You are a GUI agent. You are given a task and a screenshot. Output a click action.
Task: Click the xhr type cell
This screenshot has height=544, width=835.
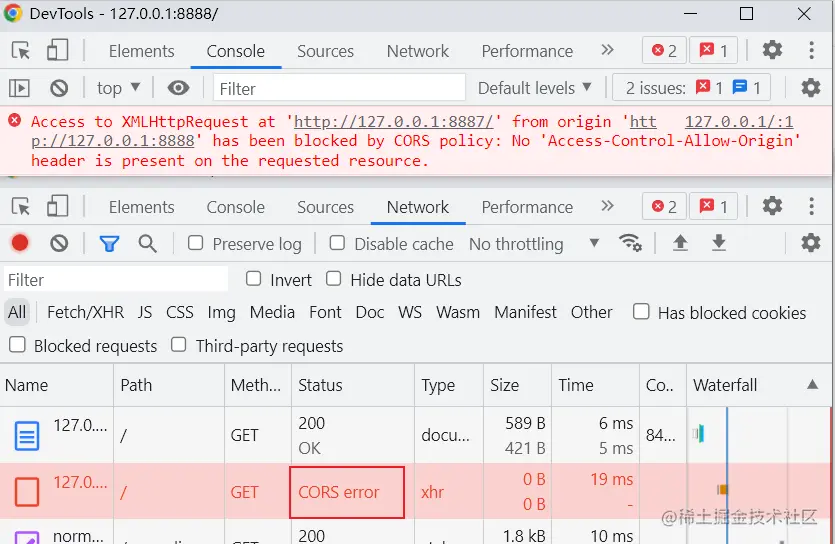(432, 492)
